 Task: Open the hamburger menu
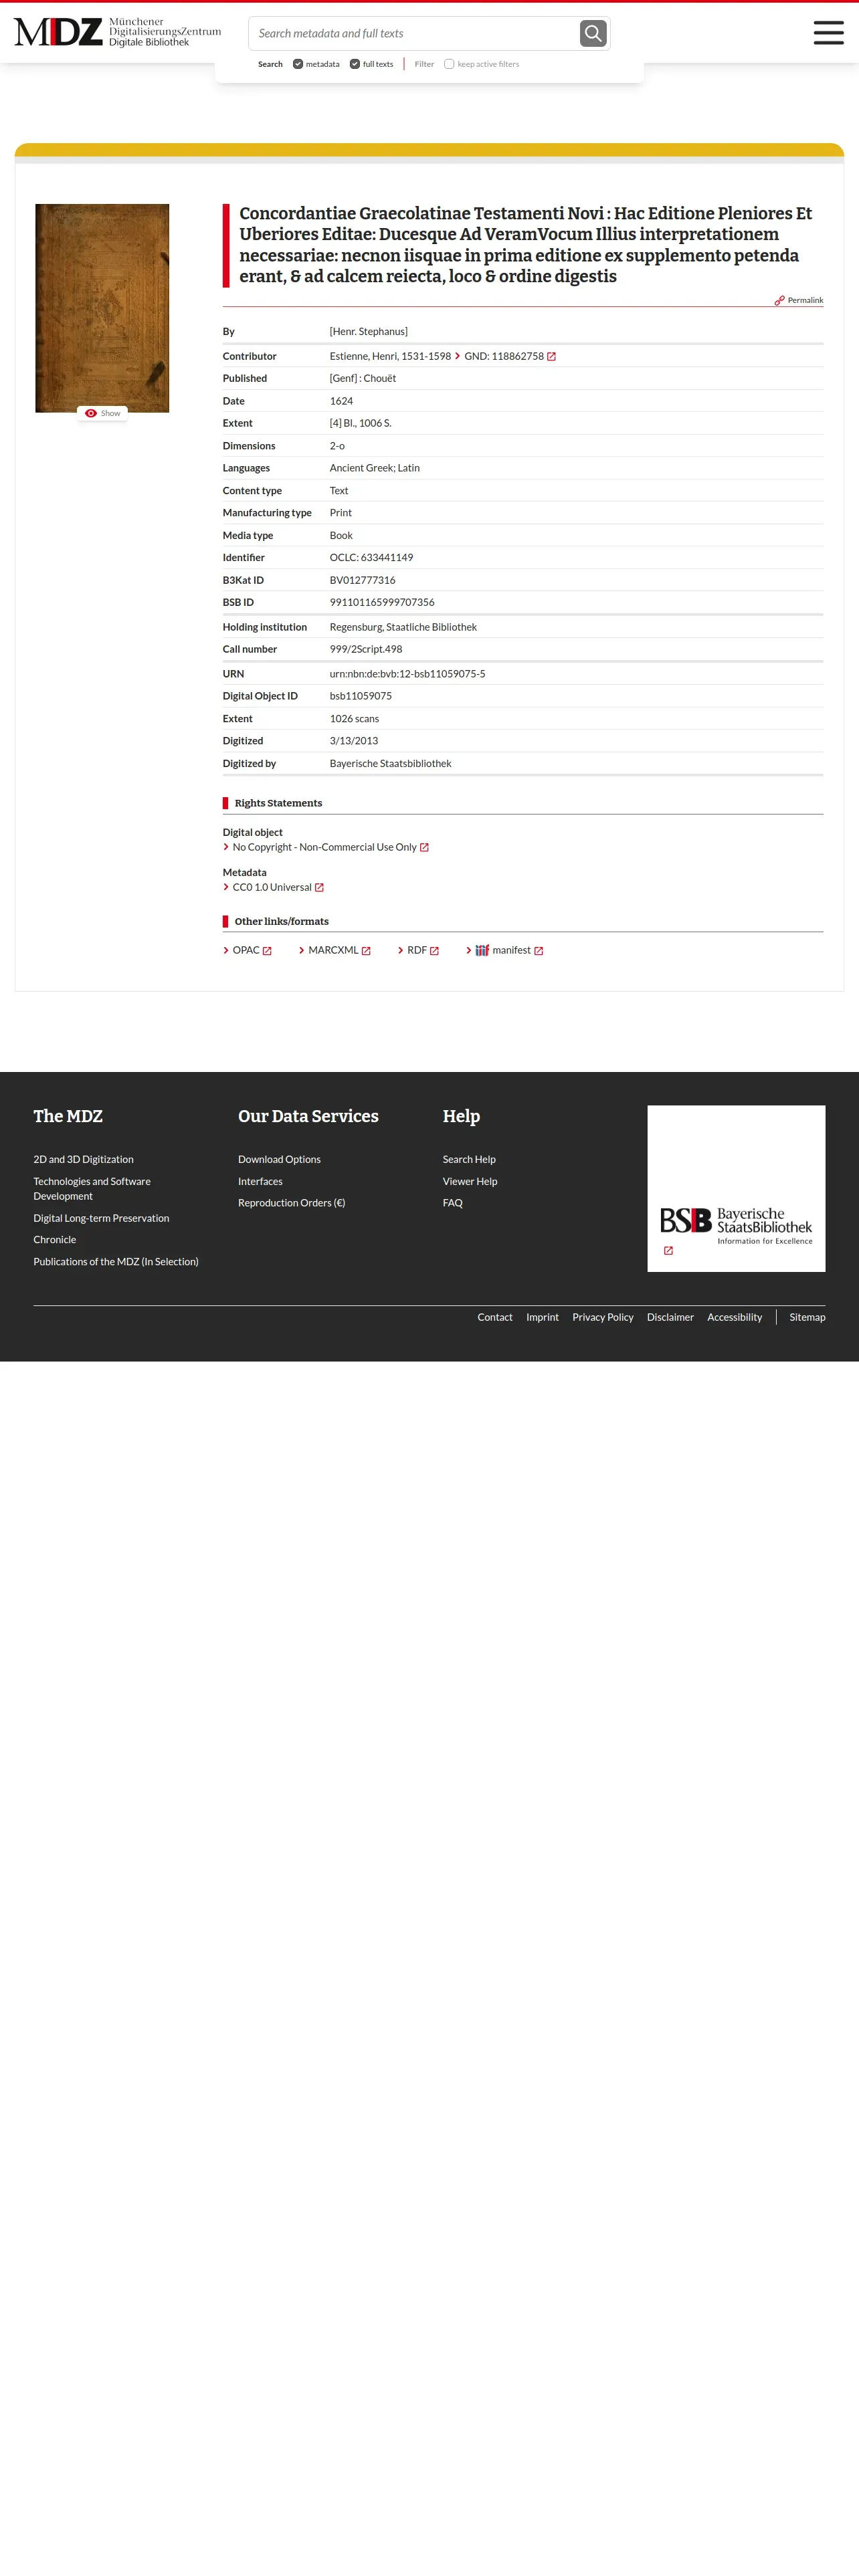[x=828, y=32]
